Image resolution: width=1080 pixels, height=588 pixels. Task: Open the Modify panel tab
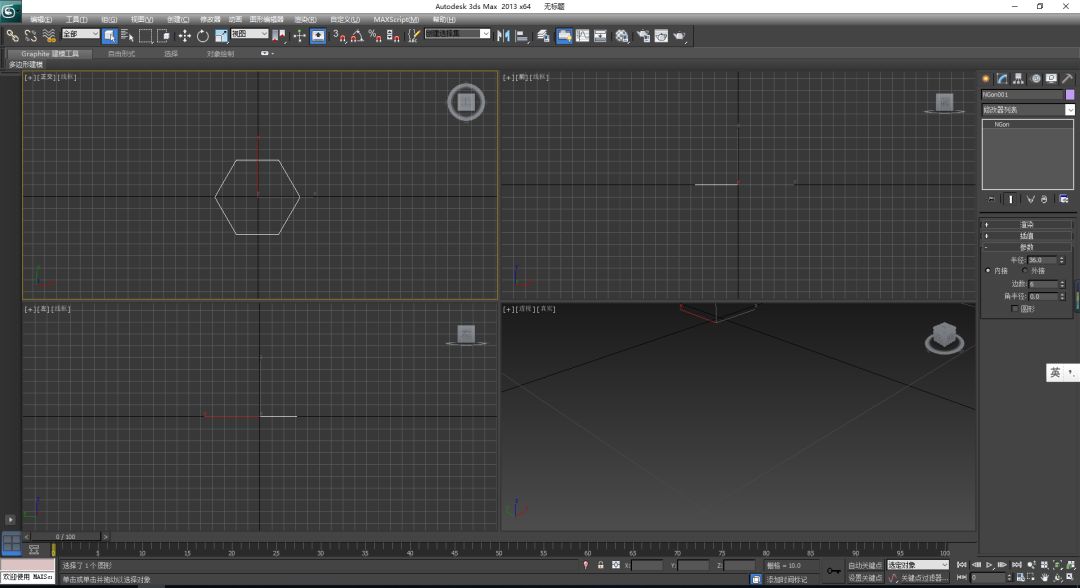1001,78
